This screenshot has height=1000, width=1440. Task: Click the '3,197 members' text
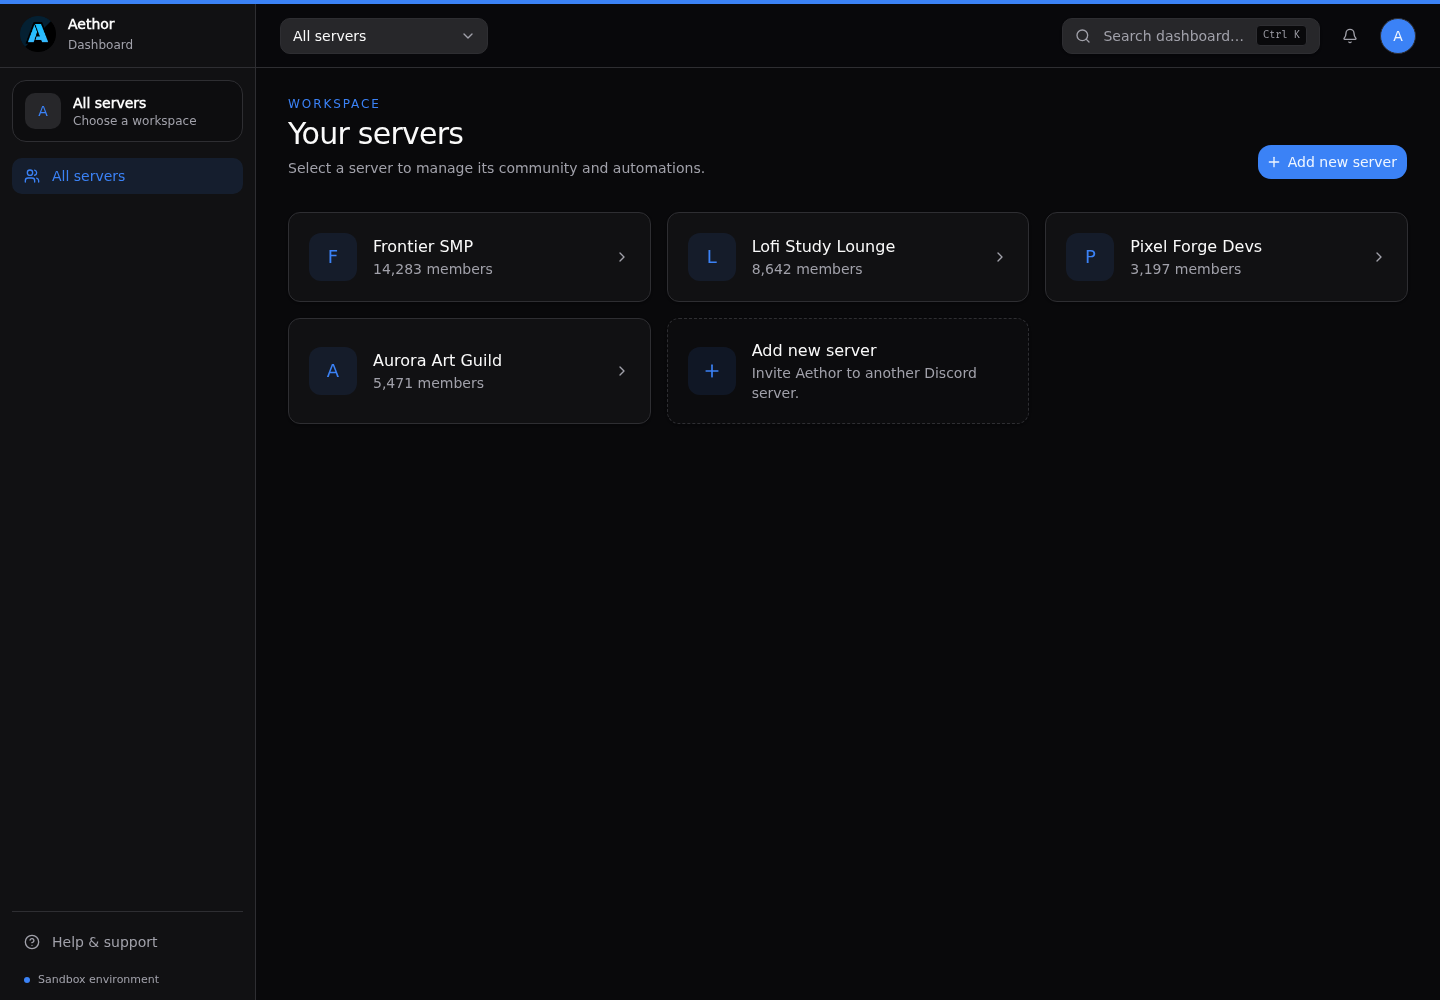(x=1185, y=269)
